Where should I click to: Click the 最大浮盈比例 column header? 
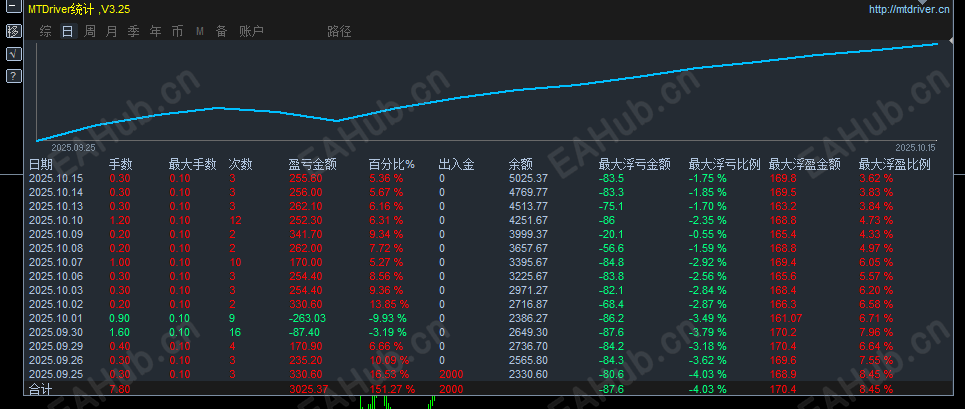pos(894,164)
